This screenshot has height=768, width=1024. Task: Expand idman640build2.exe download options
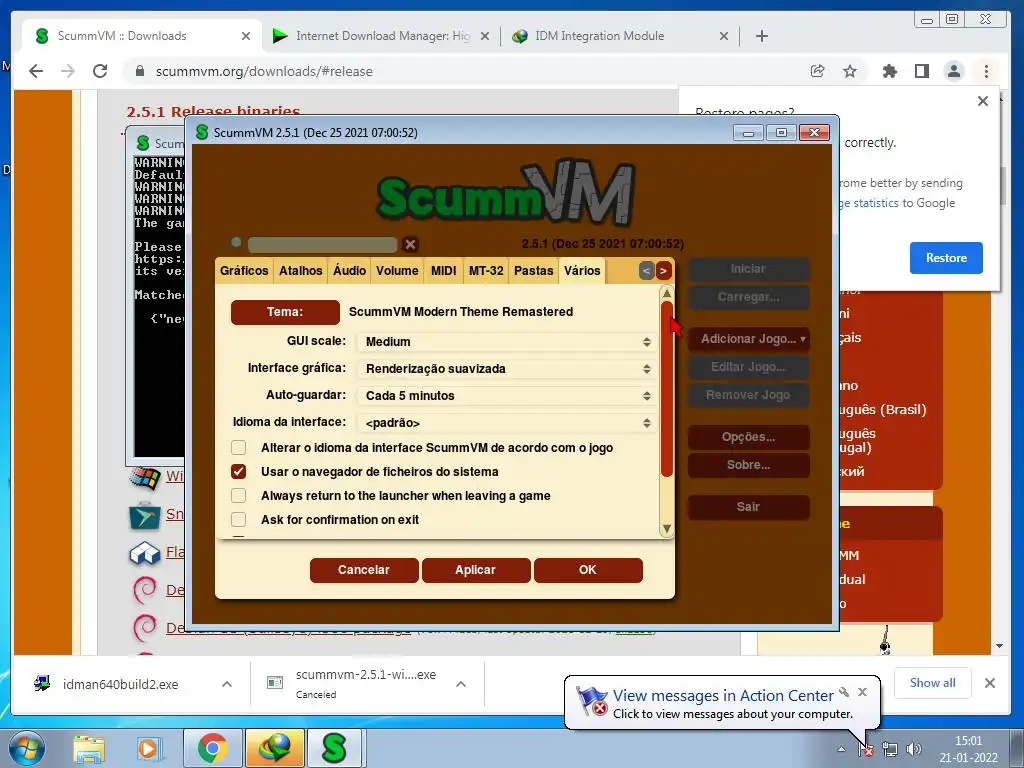(x=227, y=684)
